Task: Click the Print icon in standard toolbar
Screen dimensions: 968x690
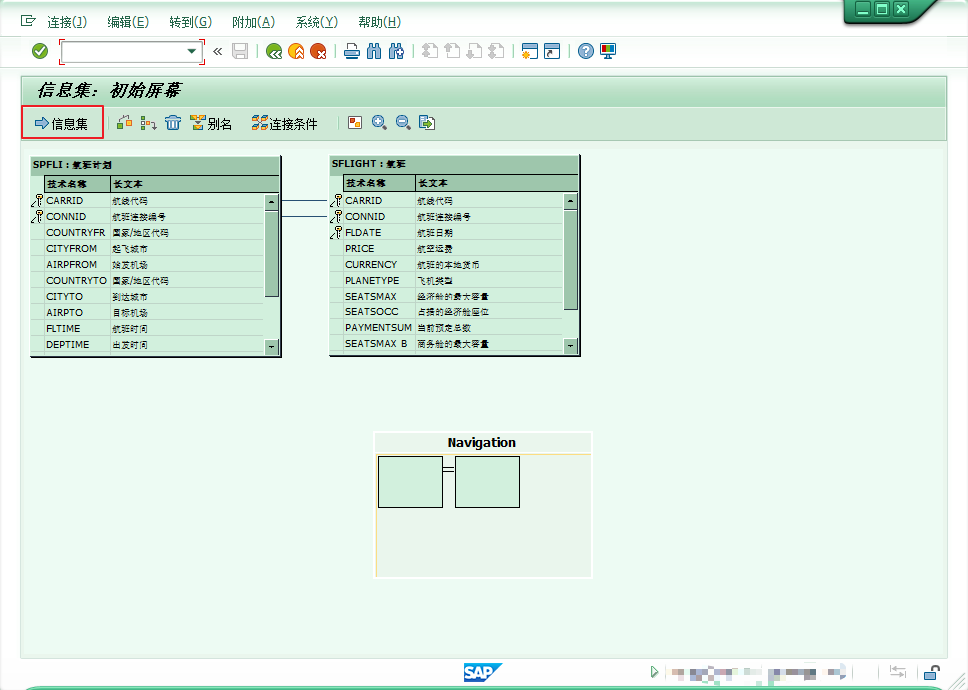Action: tap(351, 51)
